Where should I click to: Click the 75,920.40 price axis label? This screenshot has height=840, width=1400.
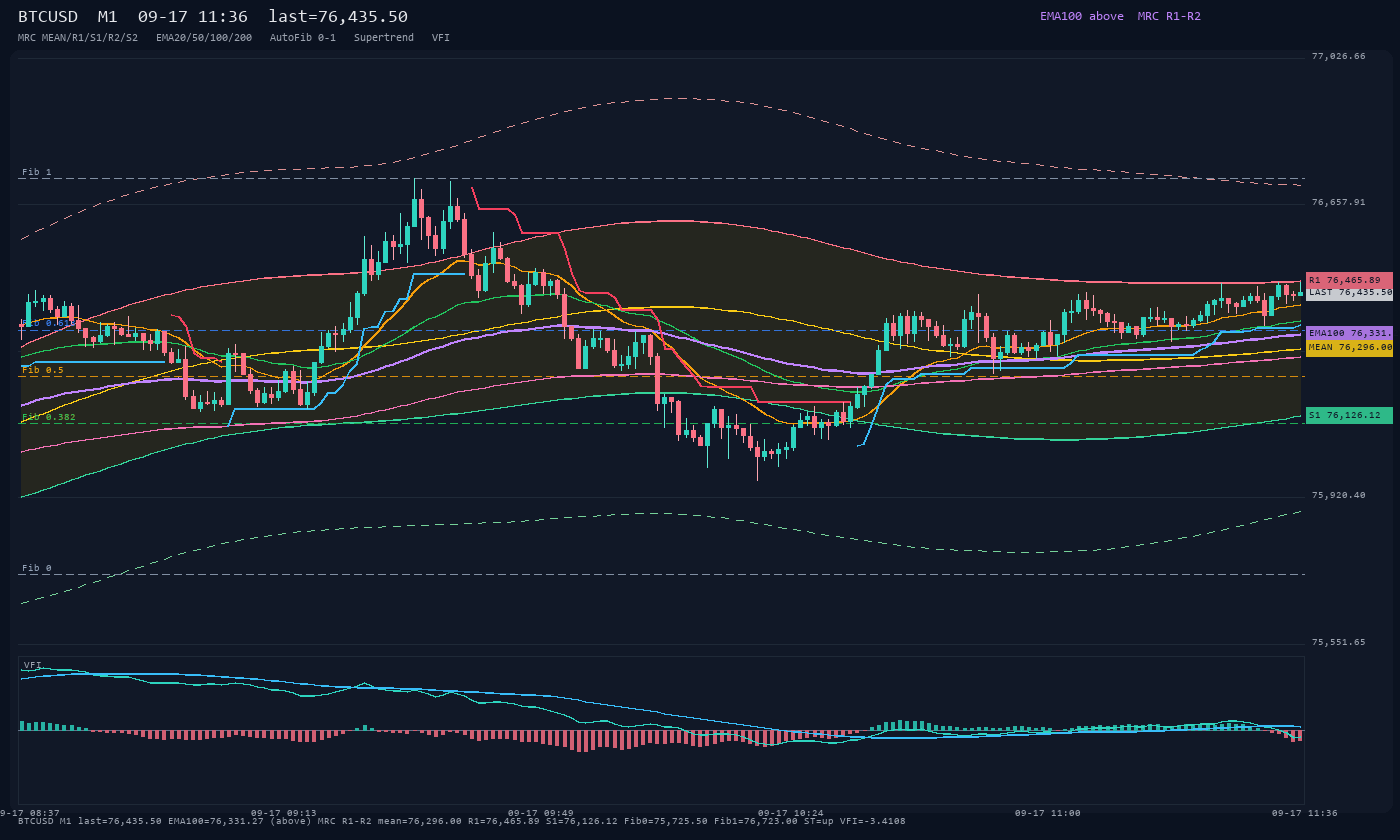[1338, 495]
